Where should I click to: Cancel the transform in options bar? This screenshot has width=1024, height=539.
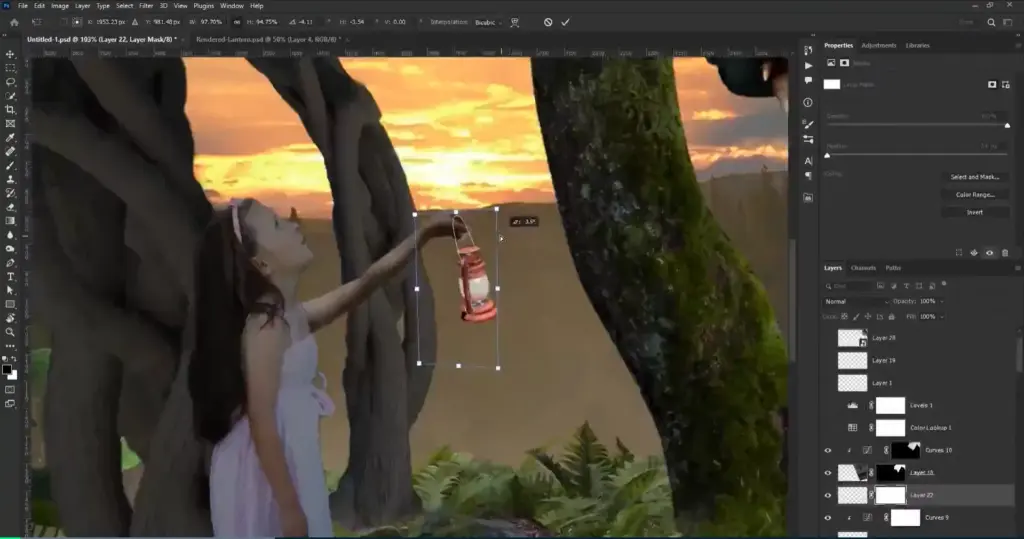(548, 22)
